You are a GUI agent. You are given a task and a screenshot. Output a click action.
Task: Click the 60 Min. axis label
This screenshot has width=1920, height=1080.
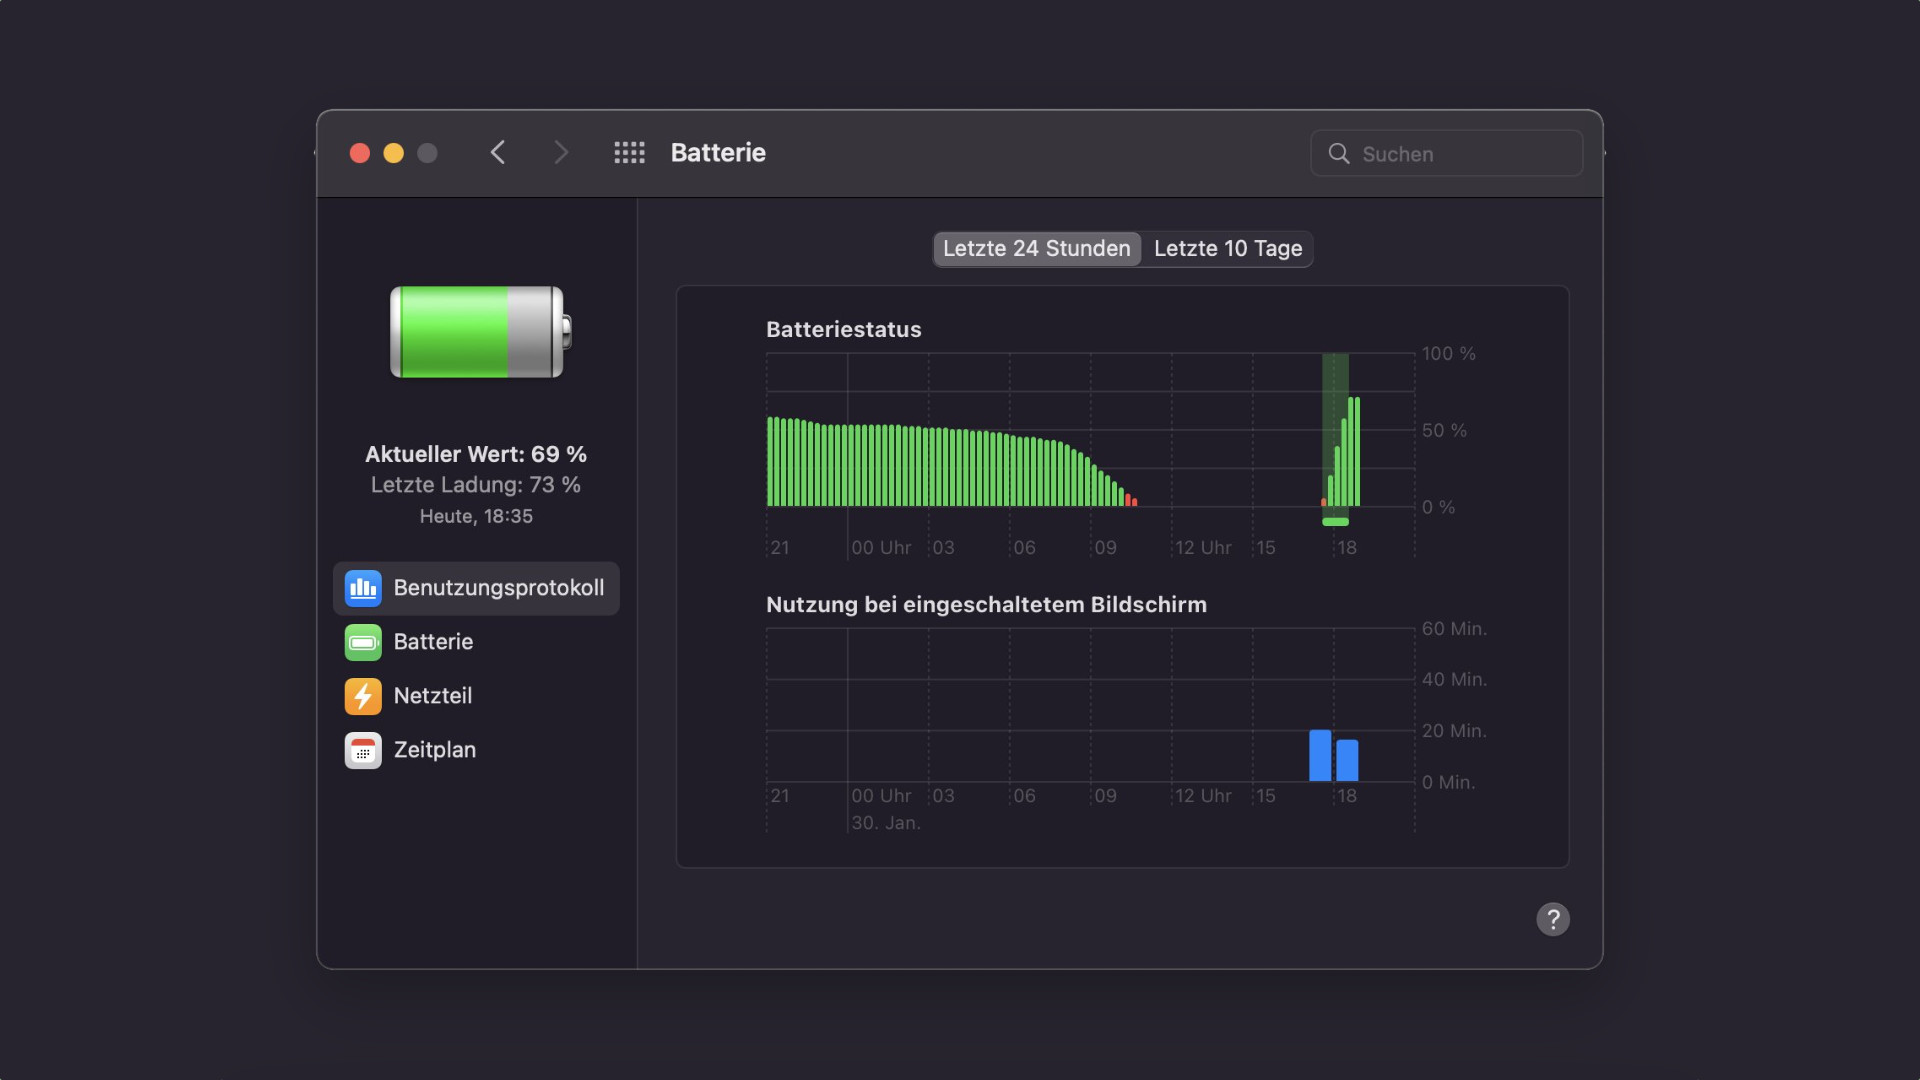(1455, 629)
